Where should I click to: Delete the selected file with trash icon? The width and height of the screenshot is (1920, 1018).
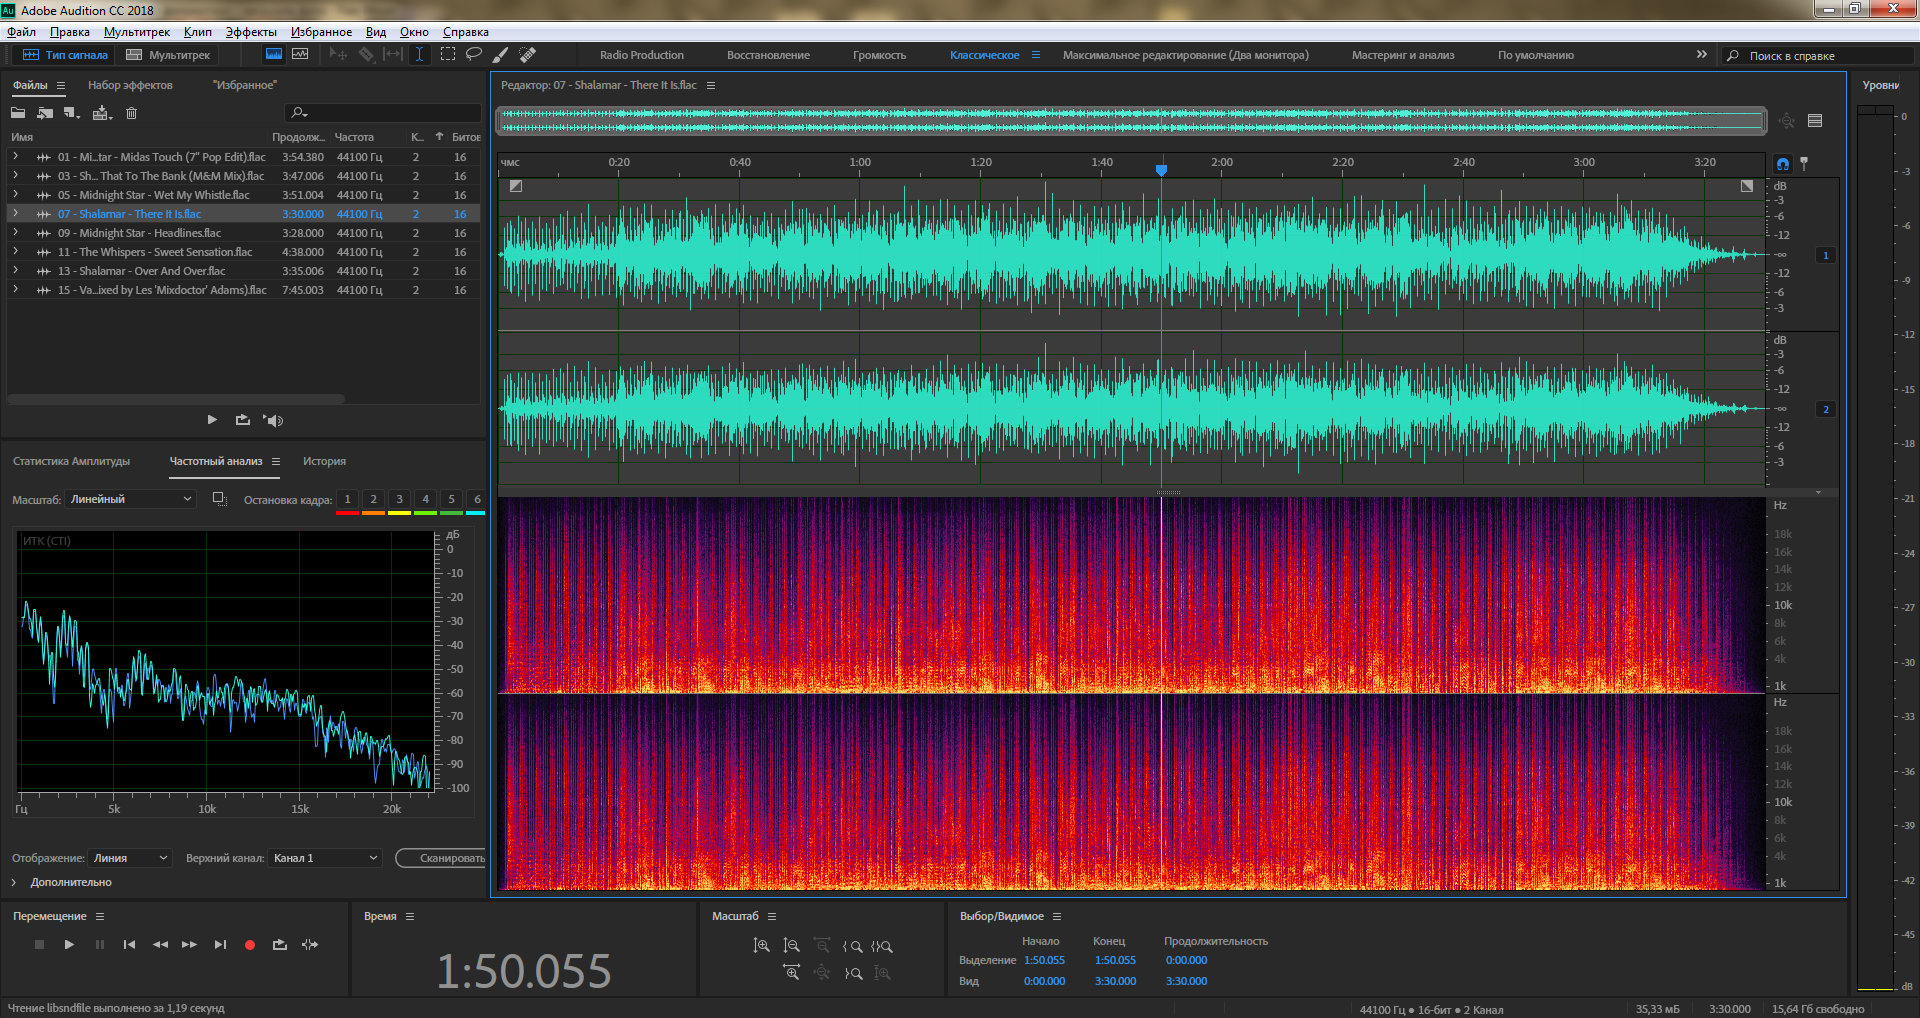(131, 113)
